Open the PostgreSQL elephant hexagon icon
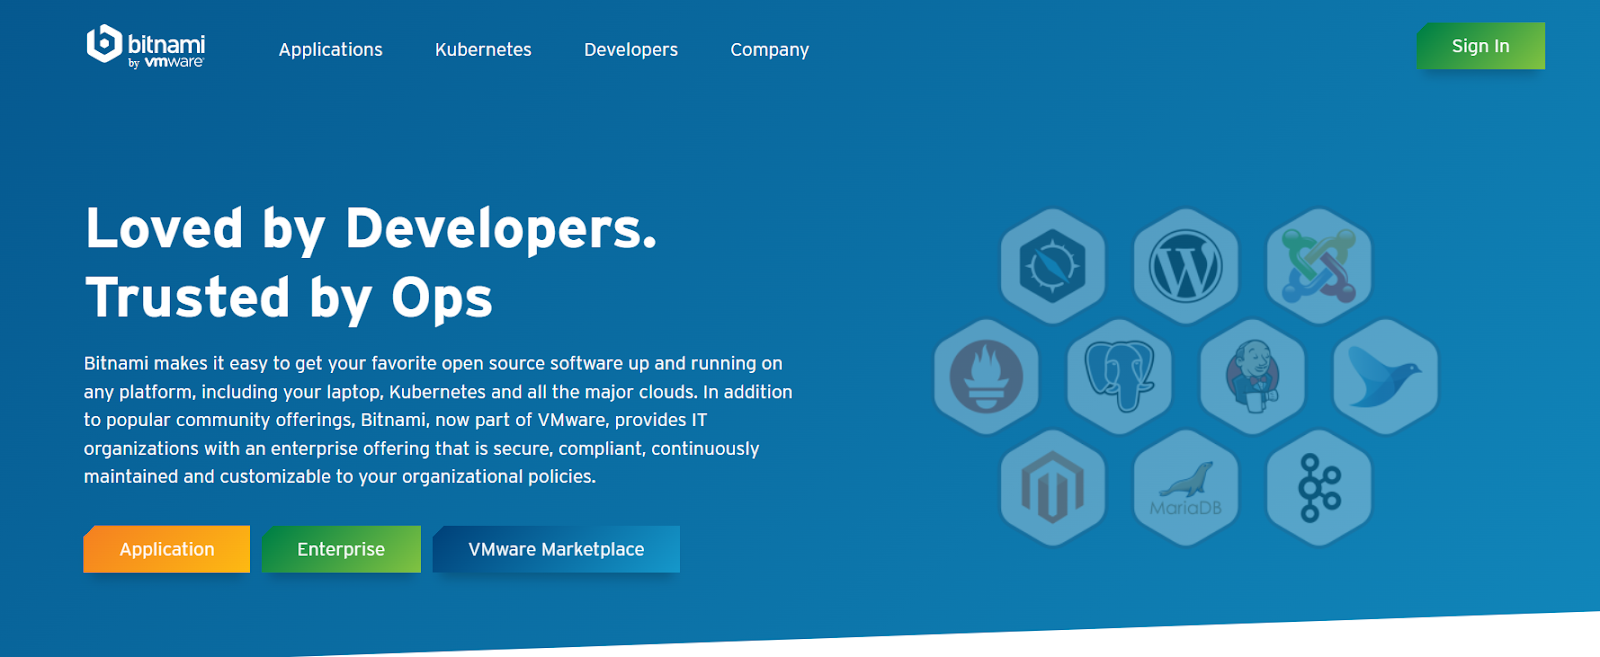 pos(1120,377)
